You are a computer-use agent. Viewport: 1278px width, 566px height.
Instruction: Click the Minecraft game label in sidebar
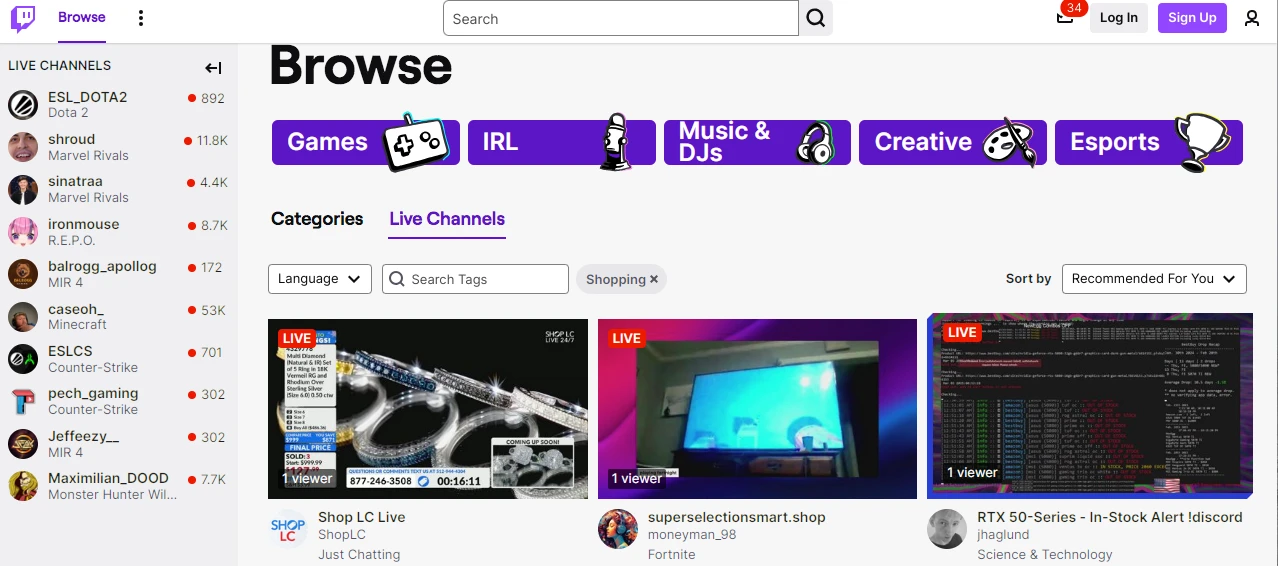(77, 325)
